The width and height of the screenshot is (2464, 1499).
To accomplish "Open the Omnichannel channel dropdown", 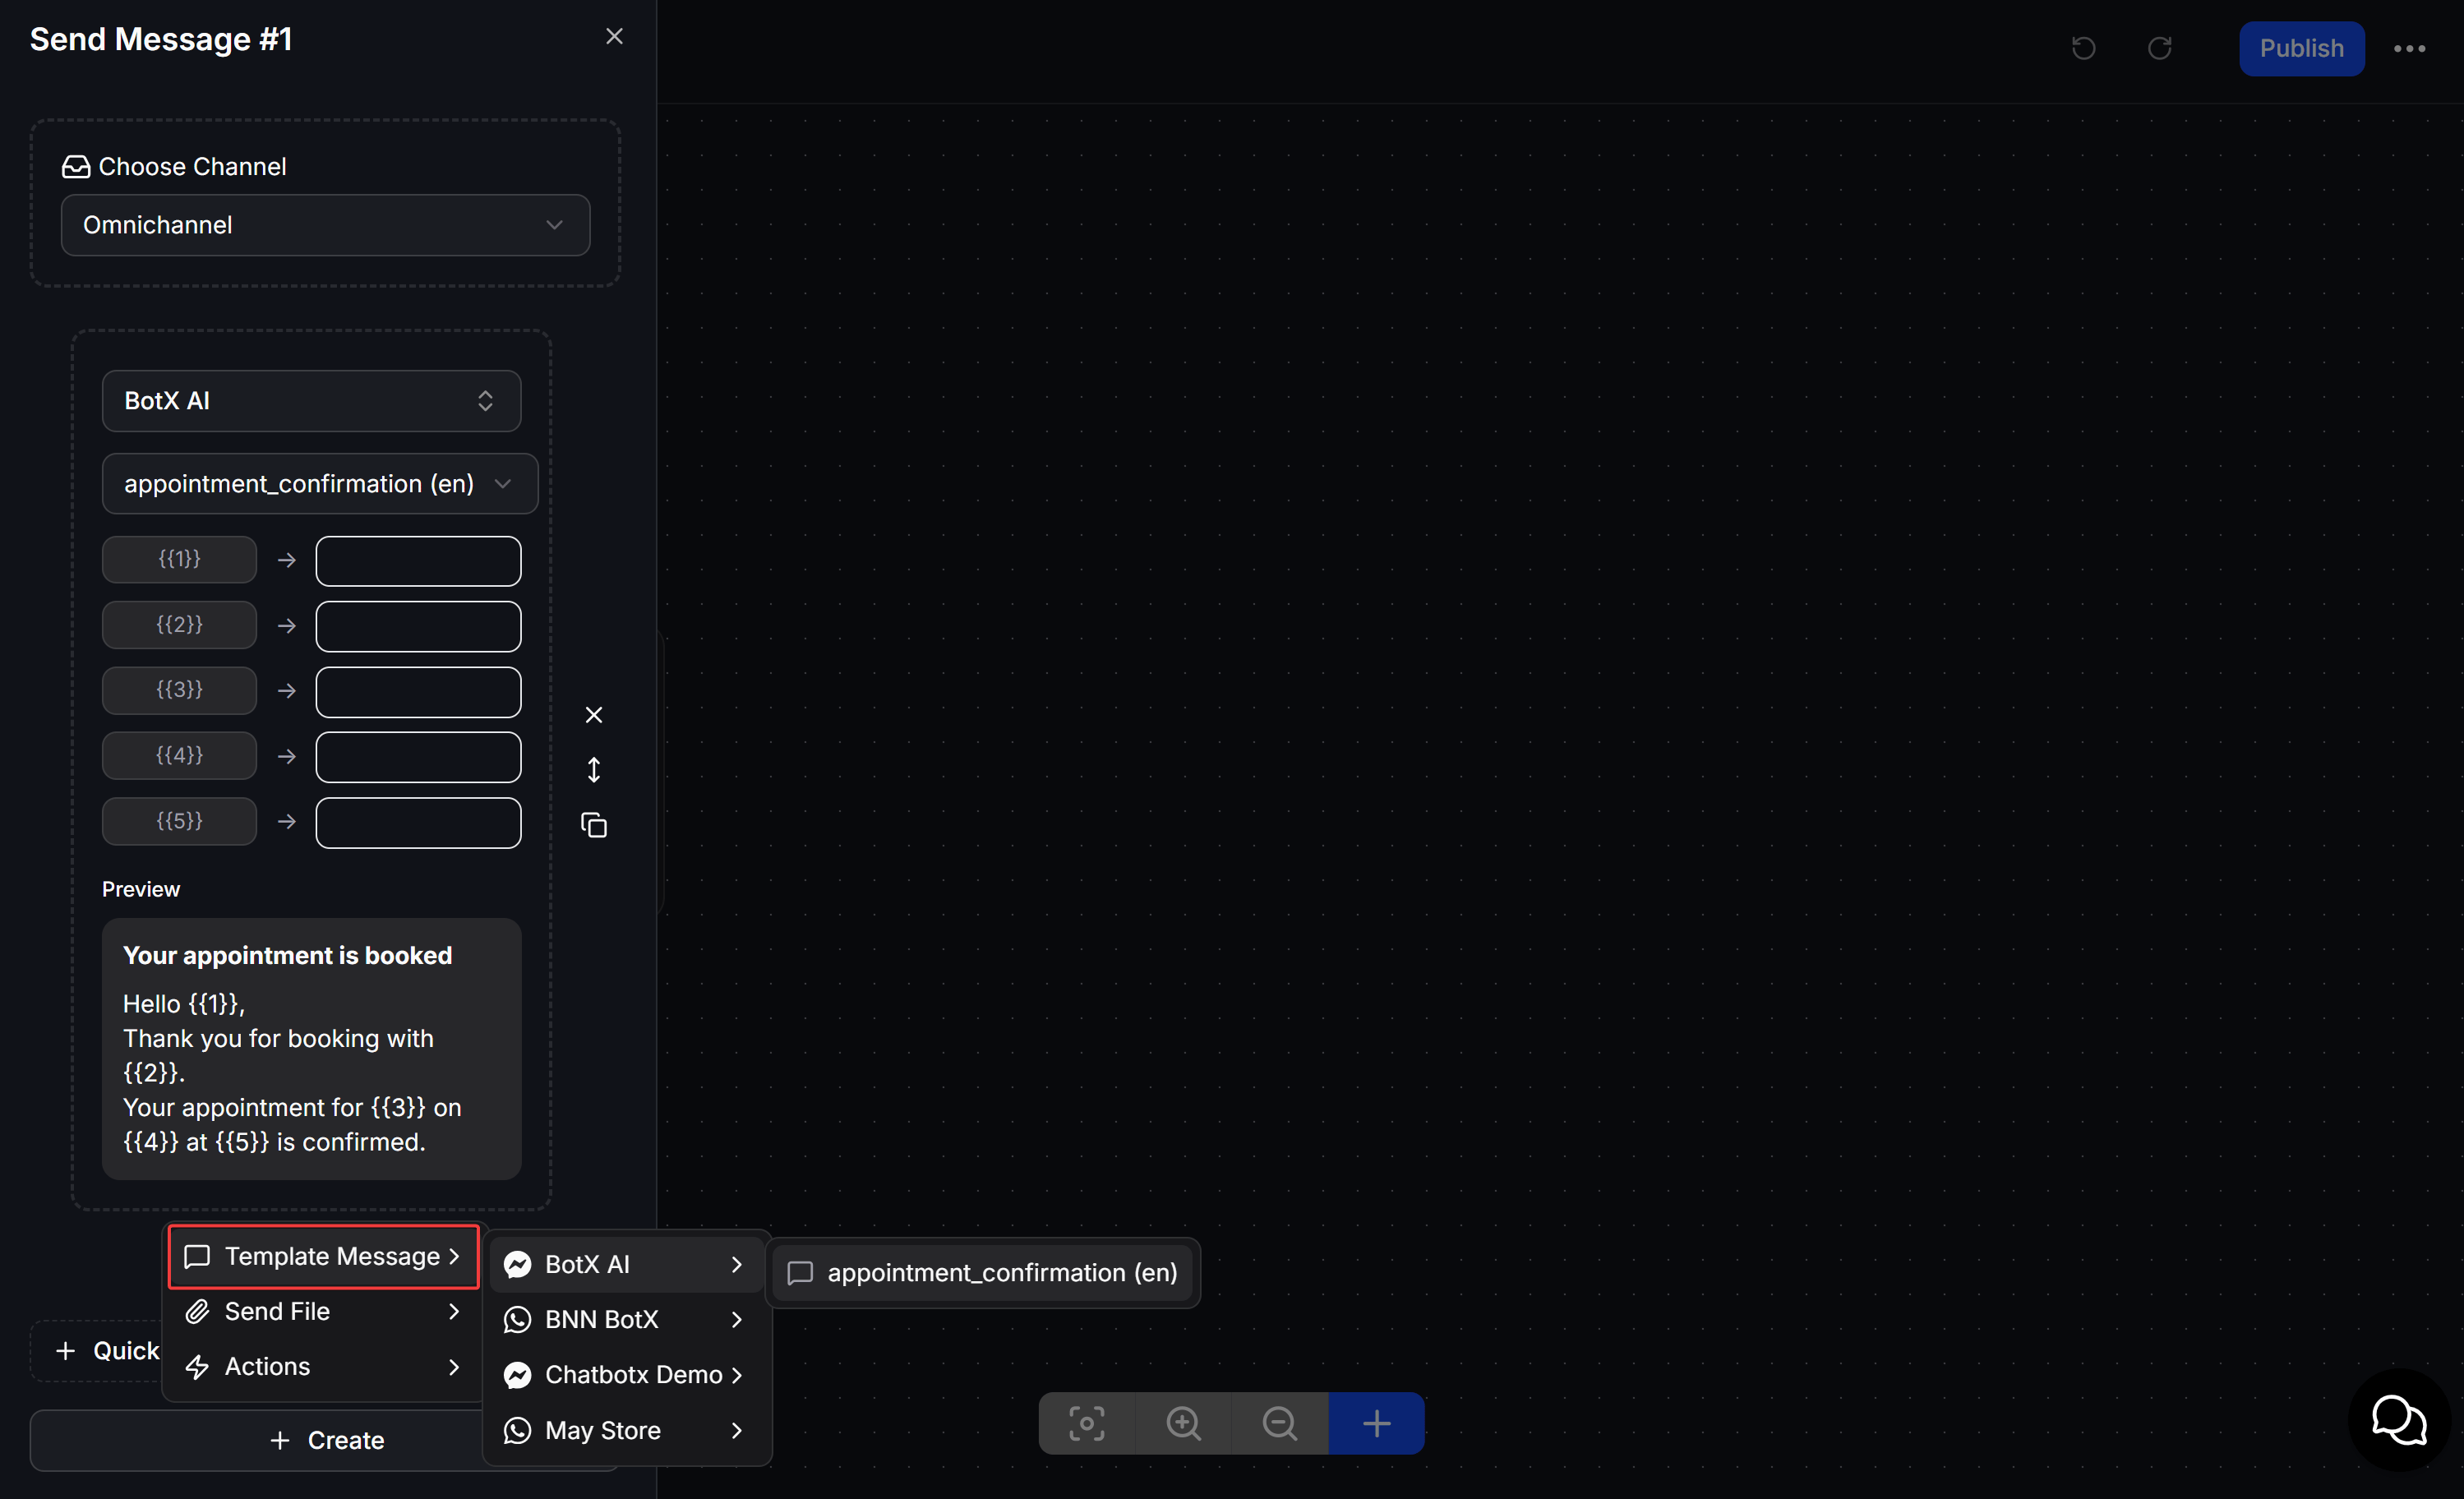I will tap(325, 225).
